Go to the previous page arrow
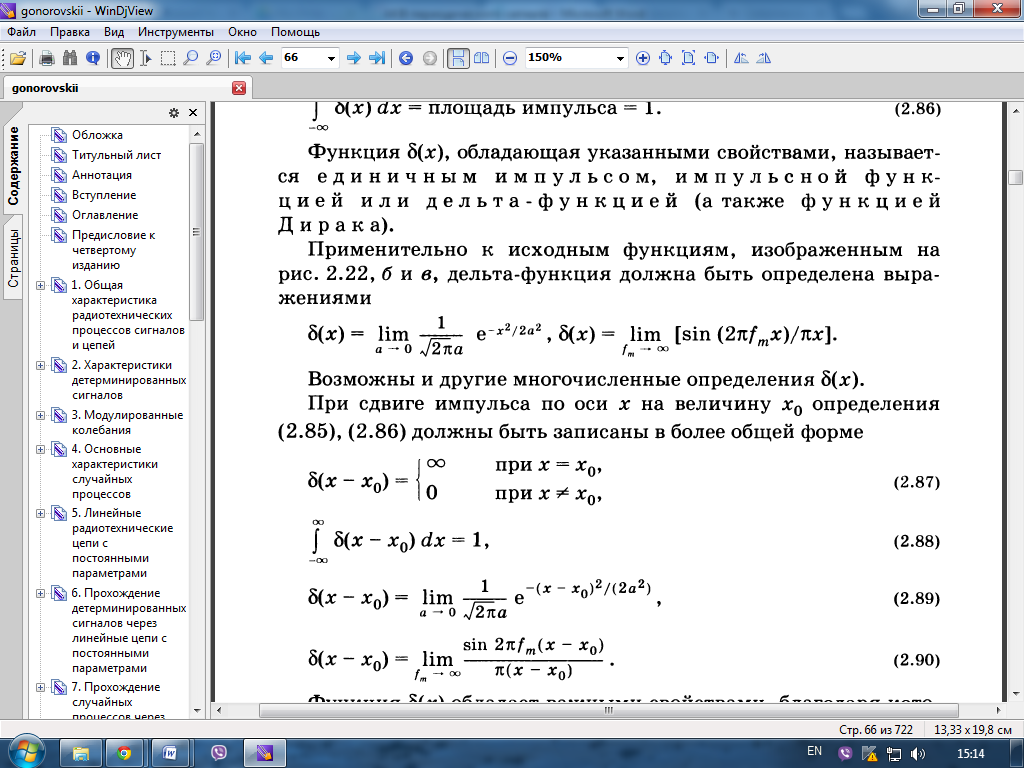The image size is (1024, 768). tap(266, 58)
